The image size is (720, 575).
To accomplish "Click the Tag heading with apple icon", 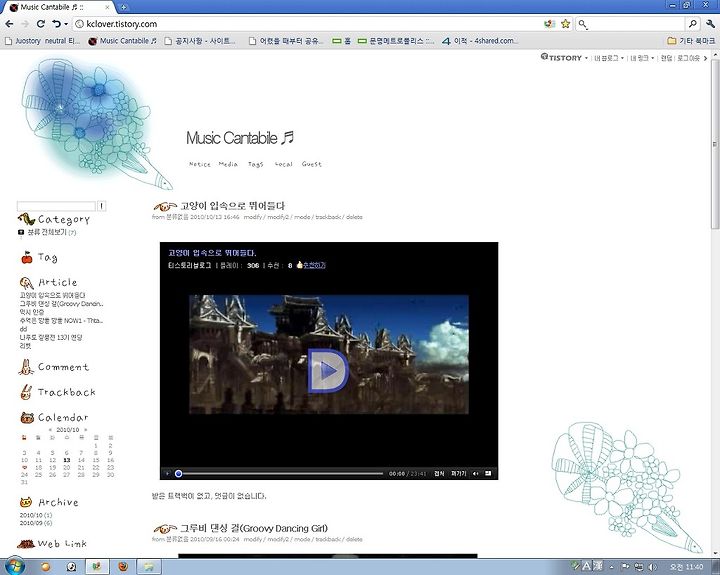I will point(39,257).
